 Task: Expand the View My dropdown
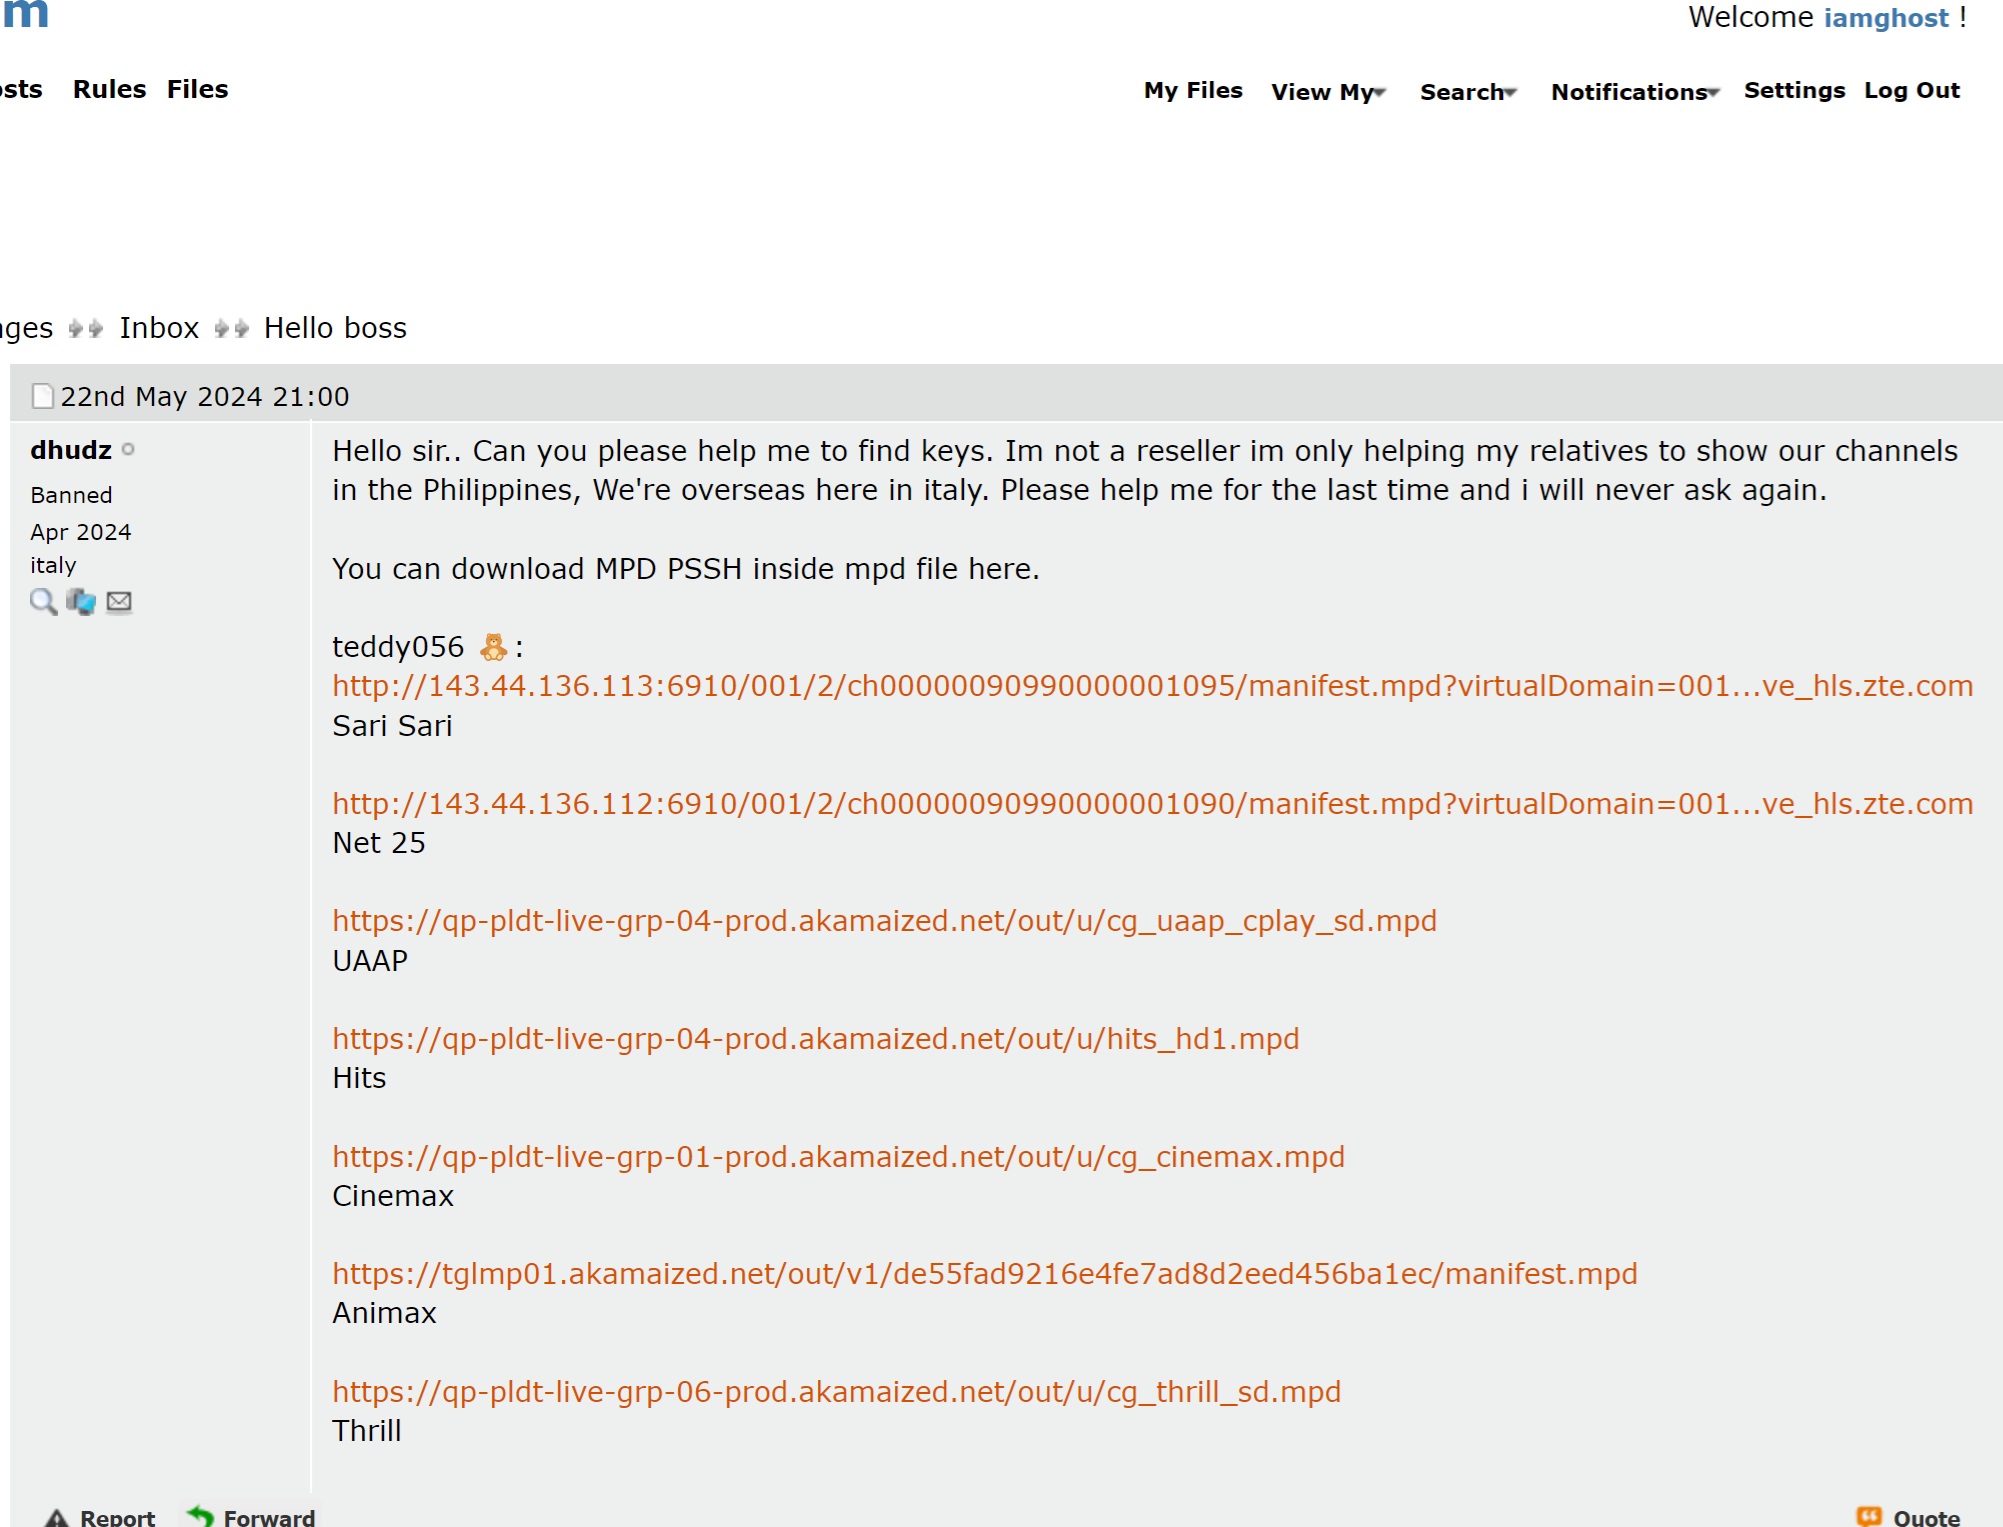[1328, 91]
